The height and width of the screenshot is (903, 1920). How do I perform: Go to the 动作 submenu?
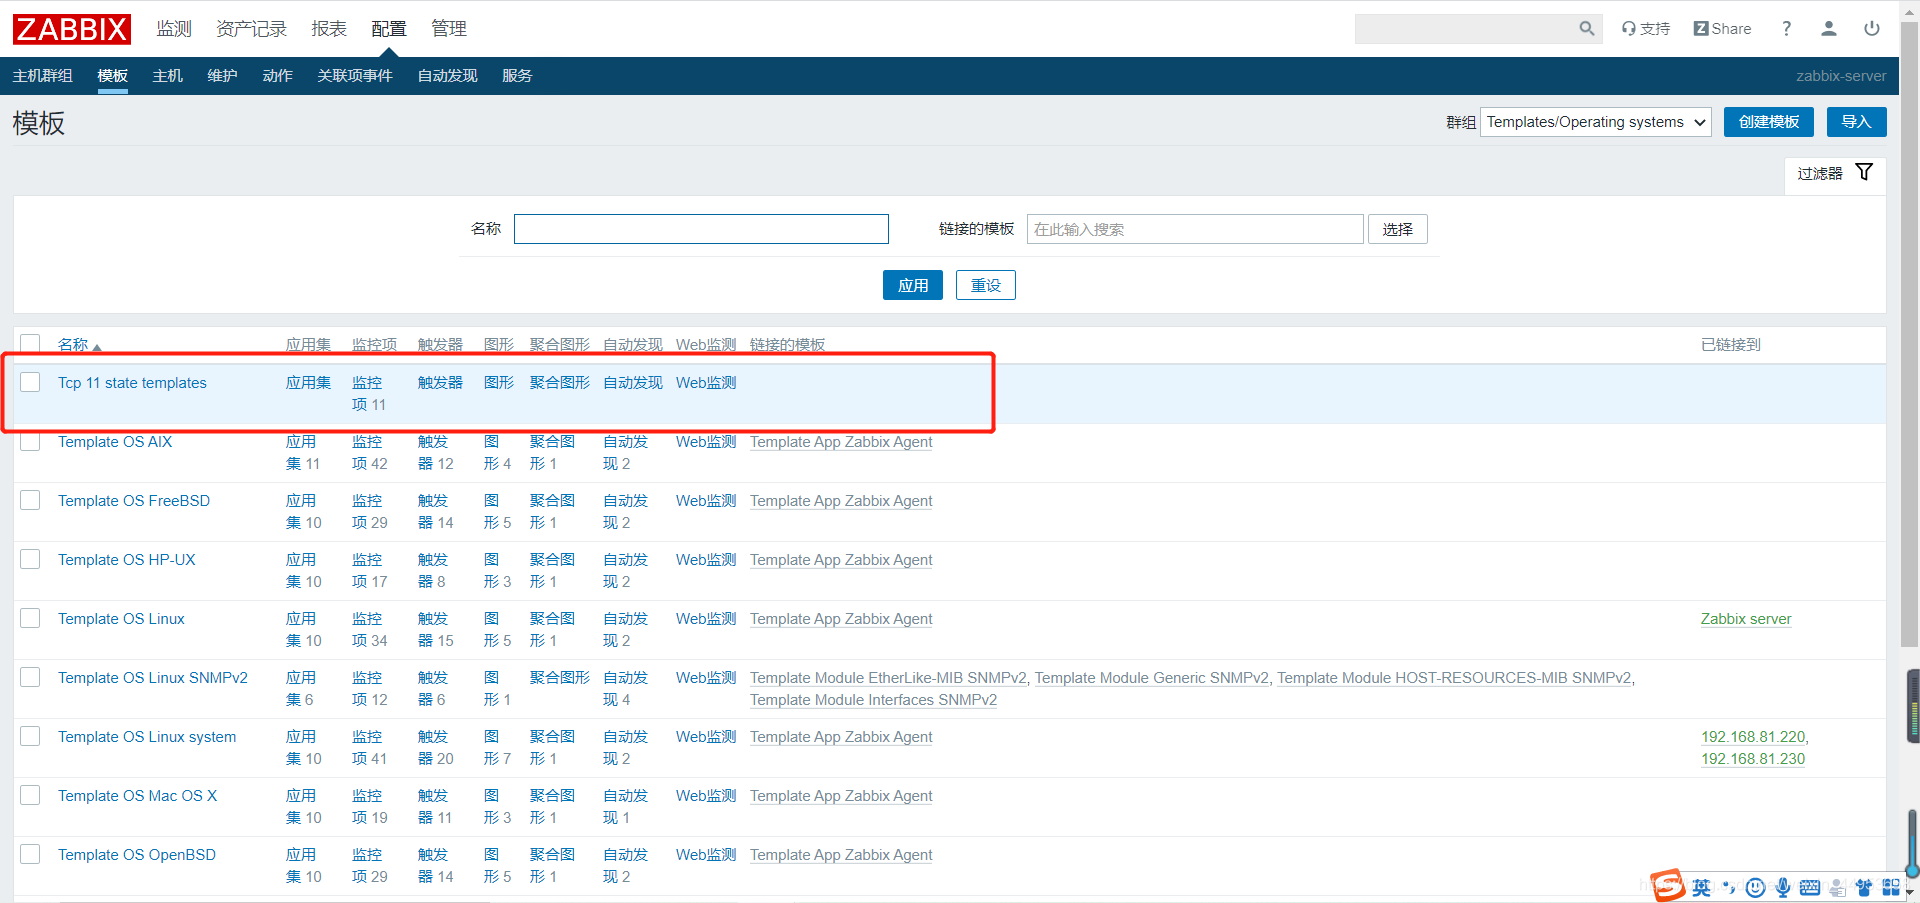pyautogui.click(x=278, y=76)
